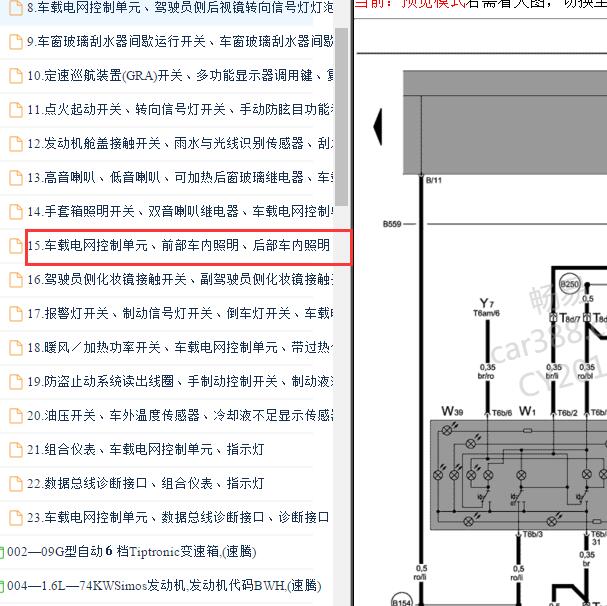Click the interior light module W39 W1 diagram
Screen dimensions: 607x606
click(x=519, y=475)
